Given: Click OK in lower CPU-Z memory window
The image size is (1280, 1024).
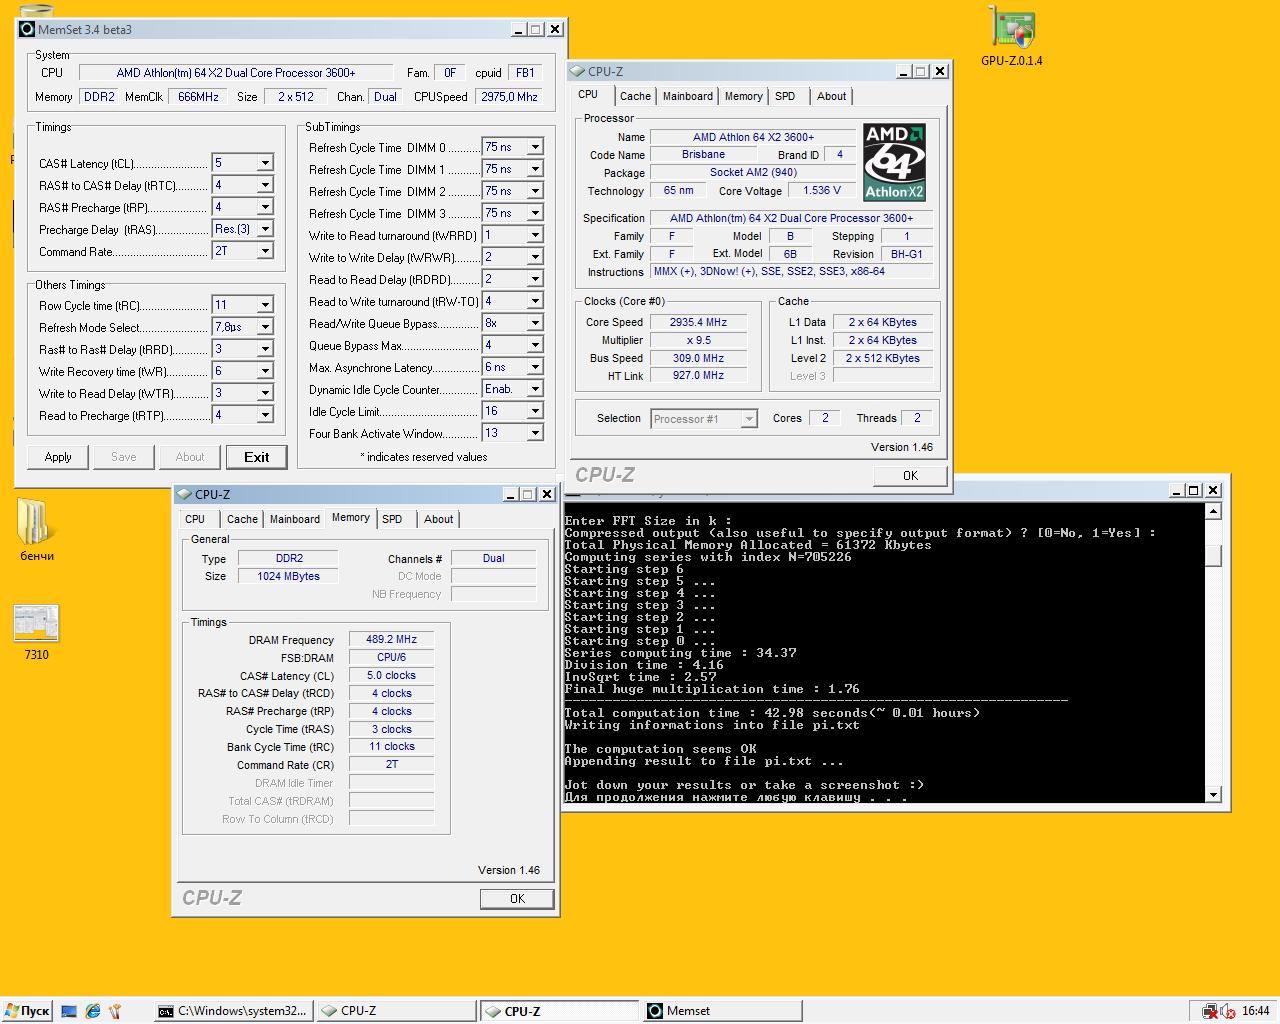Looking at the screenshot, I should (x=517, y=898).
